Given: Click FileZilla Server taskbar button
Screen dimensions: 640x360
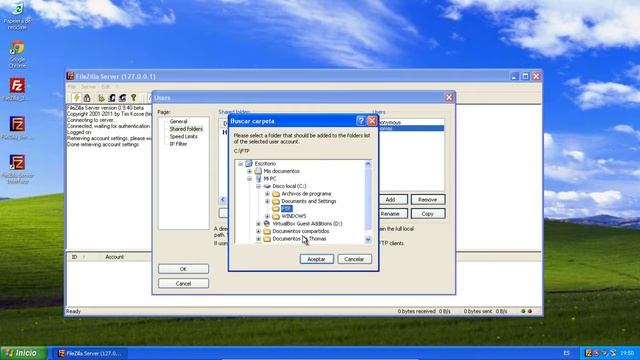Looking at the screenshot, I should pyautogui.click(x=91, y=353).
